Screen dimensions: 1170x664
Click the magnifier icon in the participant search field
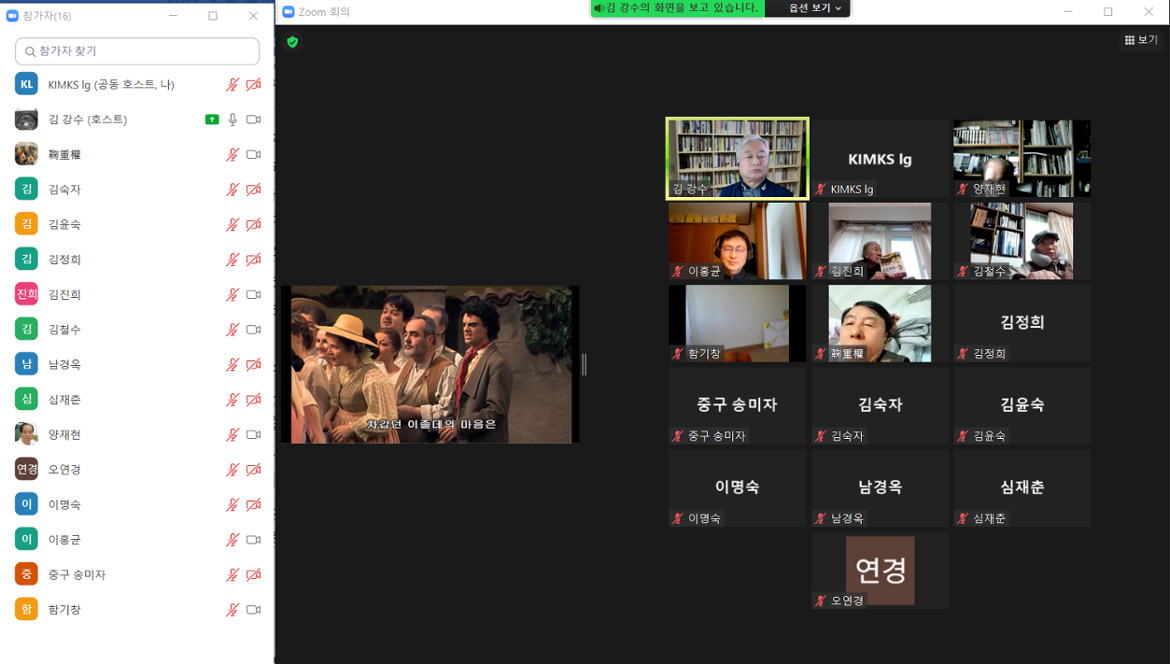click(x=28, y=49)
